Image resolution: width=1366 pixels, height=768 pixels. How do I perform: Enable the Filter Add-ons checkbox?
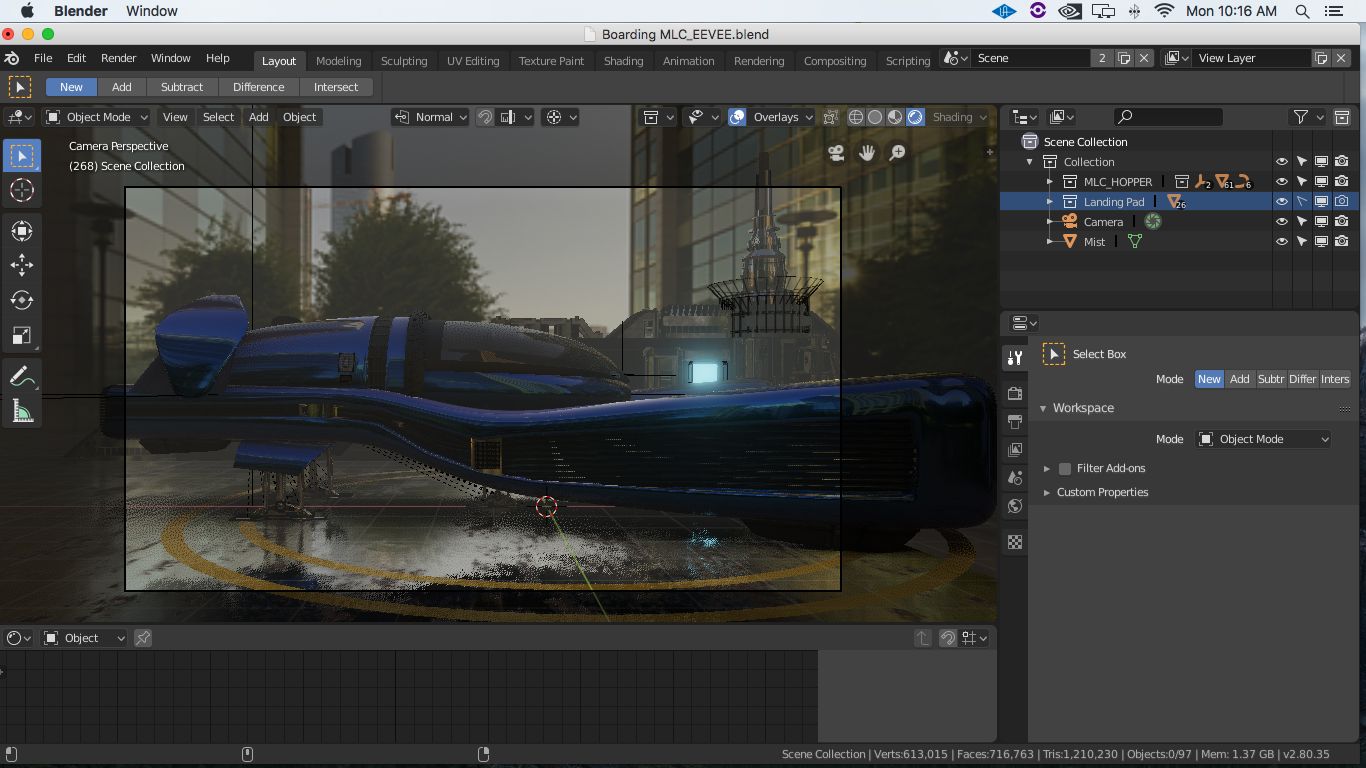point(1065,468)
